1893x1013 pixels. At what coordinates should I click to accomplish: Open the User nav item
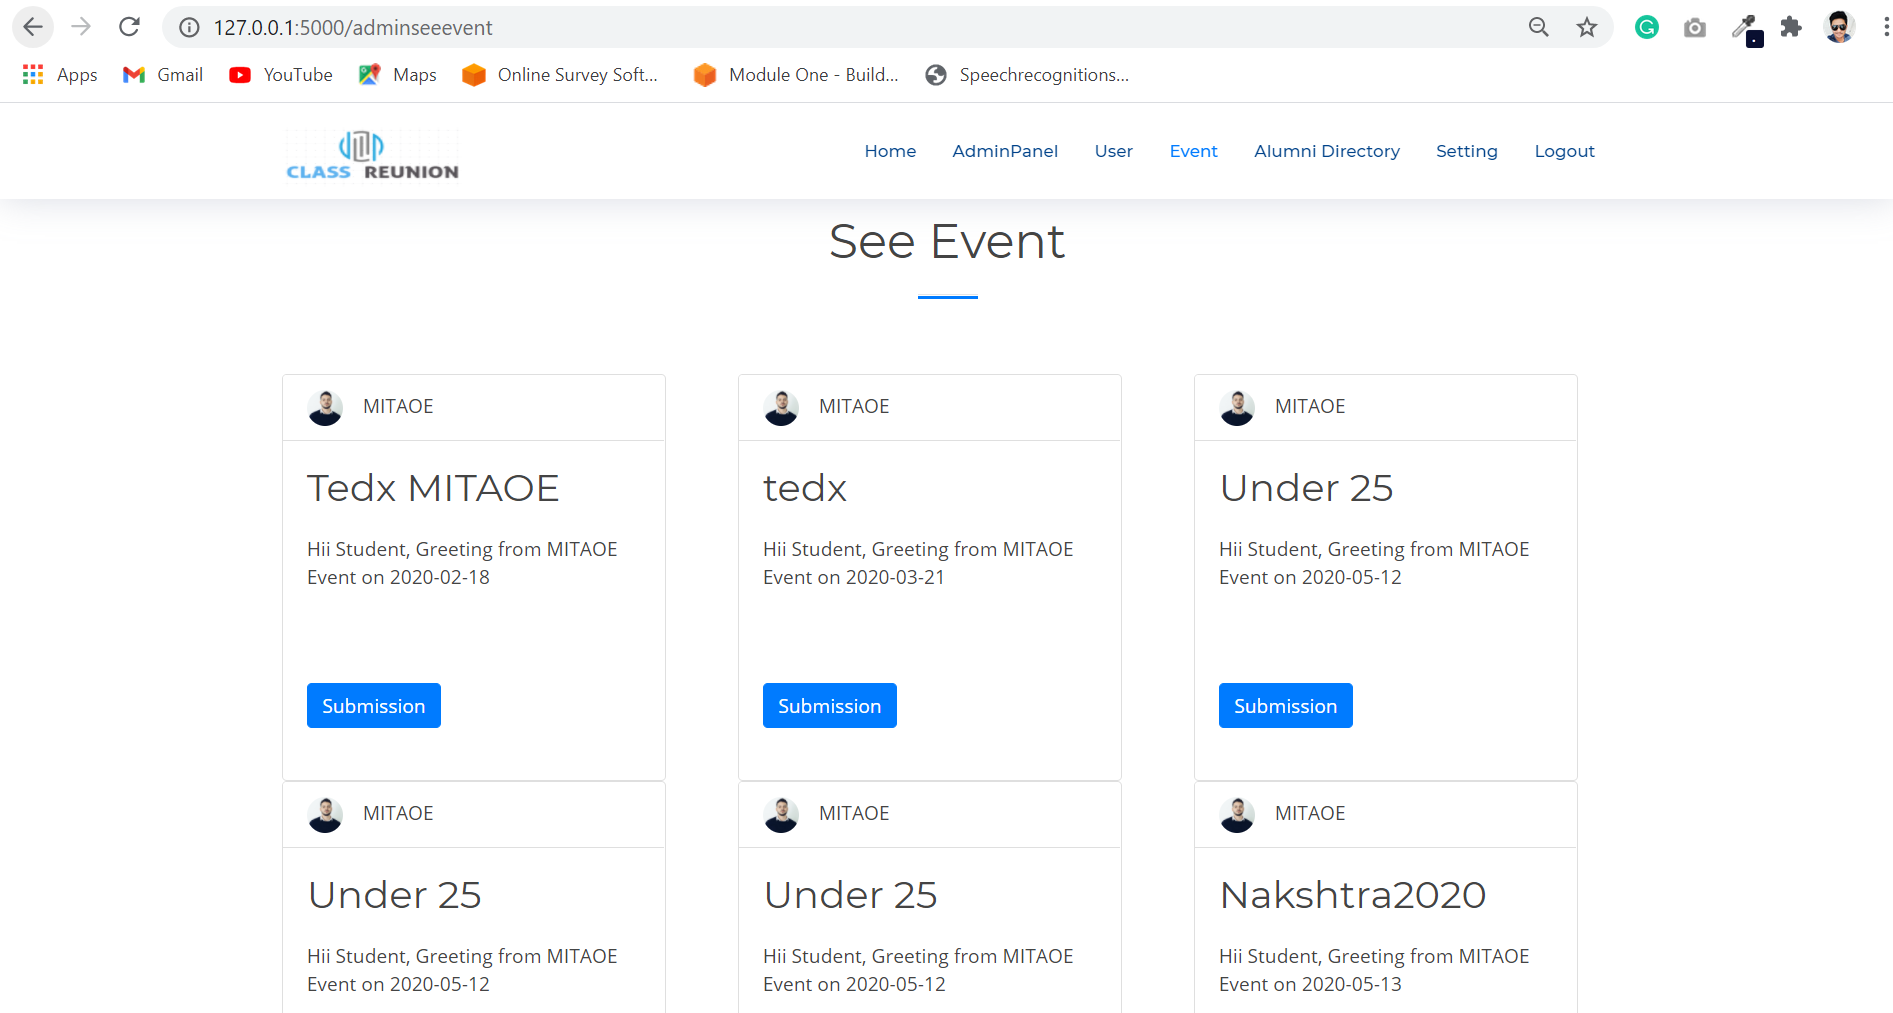(1114, 151)
